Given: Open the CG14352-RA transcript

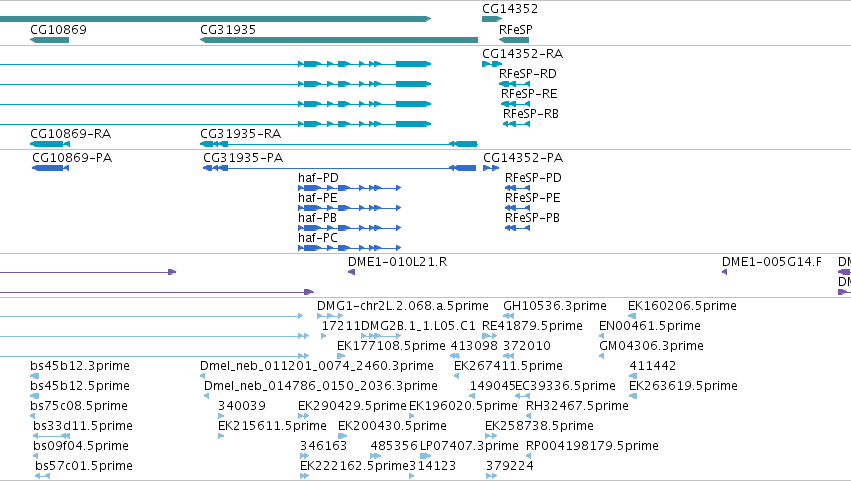Looking at the screenshot, I should pyautogui.click(x=491, y=64).
